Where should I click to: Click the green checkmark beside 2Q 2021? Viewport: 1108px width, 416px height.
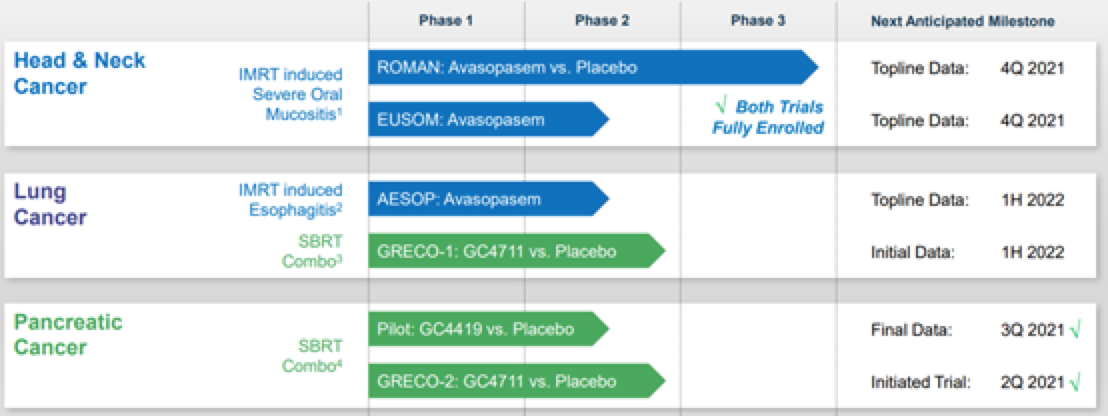tap(1075, 382)
